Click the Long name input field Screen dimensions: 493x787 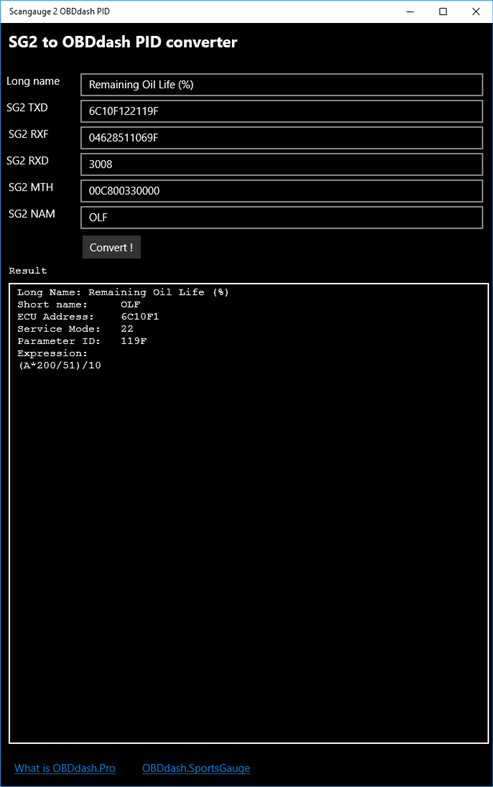tap(282, 84)
